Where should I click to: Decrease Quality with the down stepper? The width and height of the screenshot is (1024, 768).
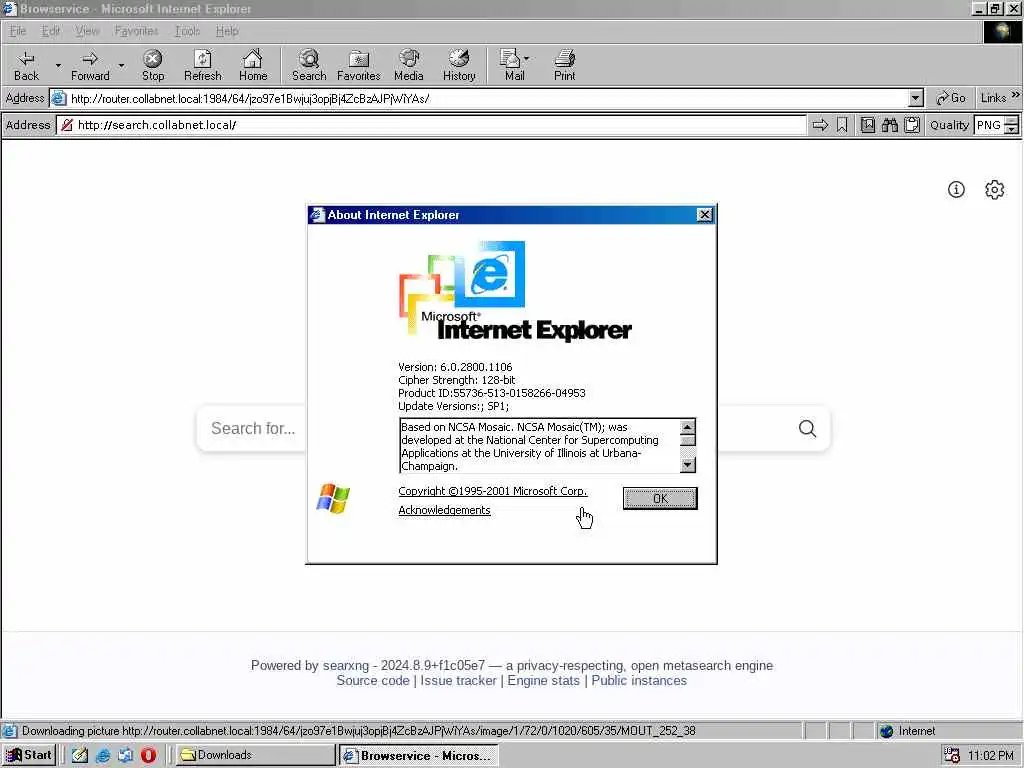1012,129
